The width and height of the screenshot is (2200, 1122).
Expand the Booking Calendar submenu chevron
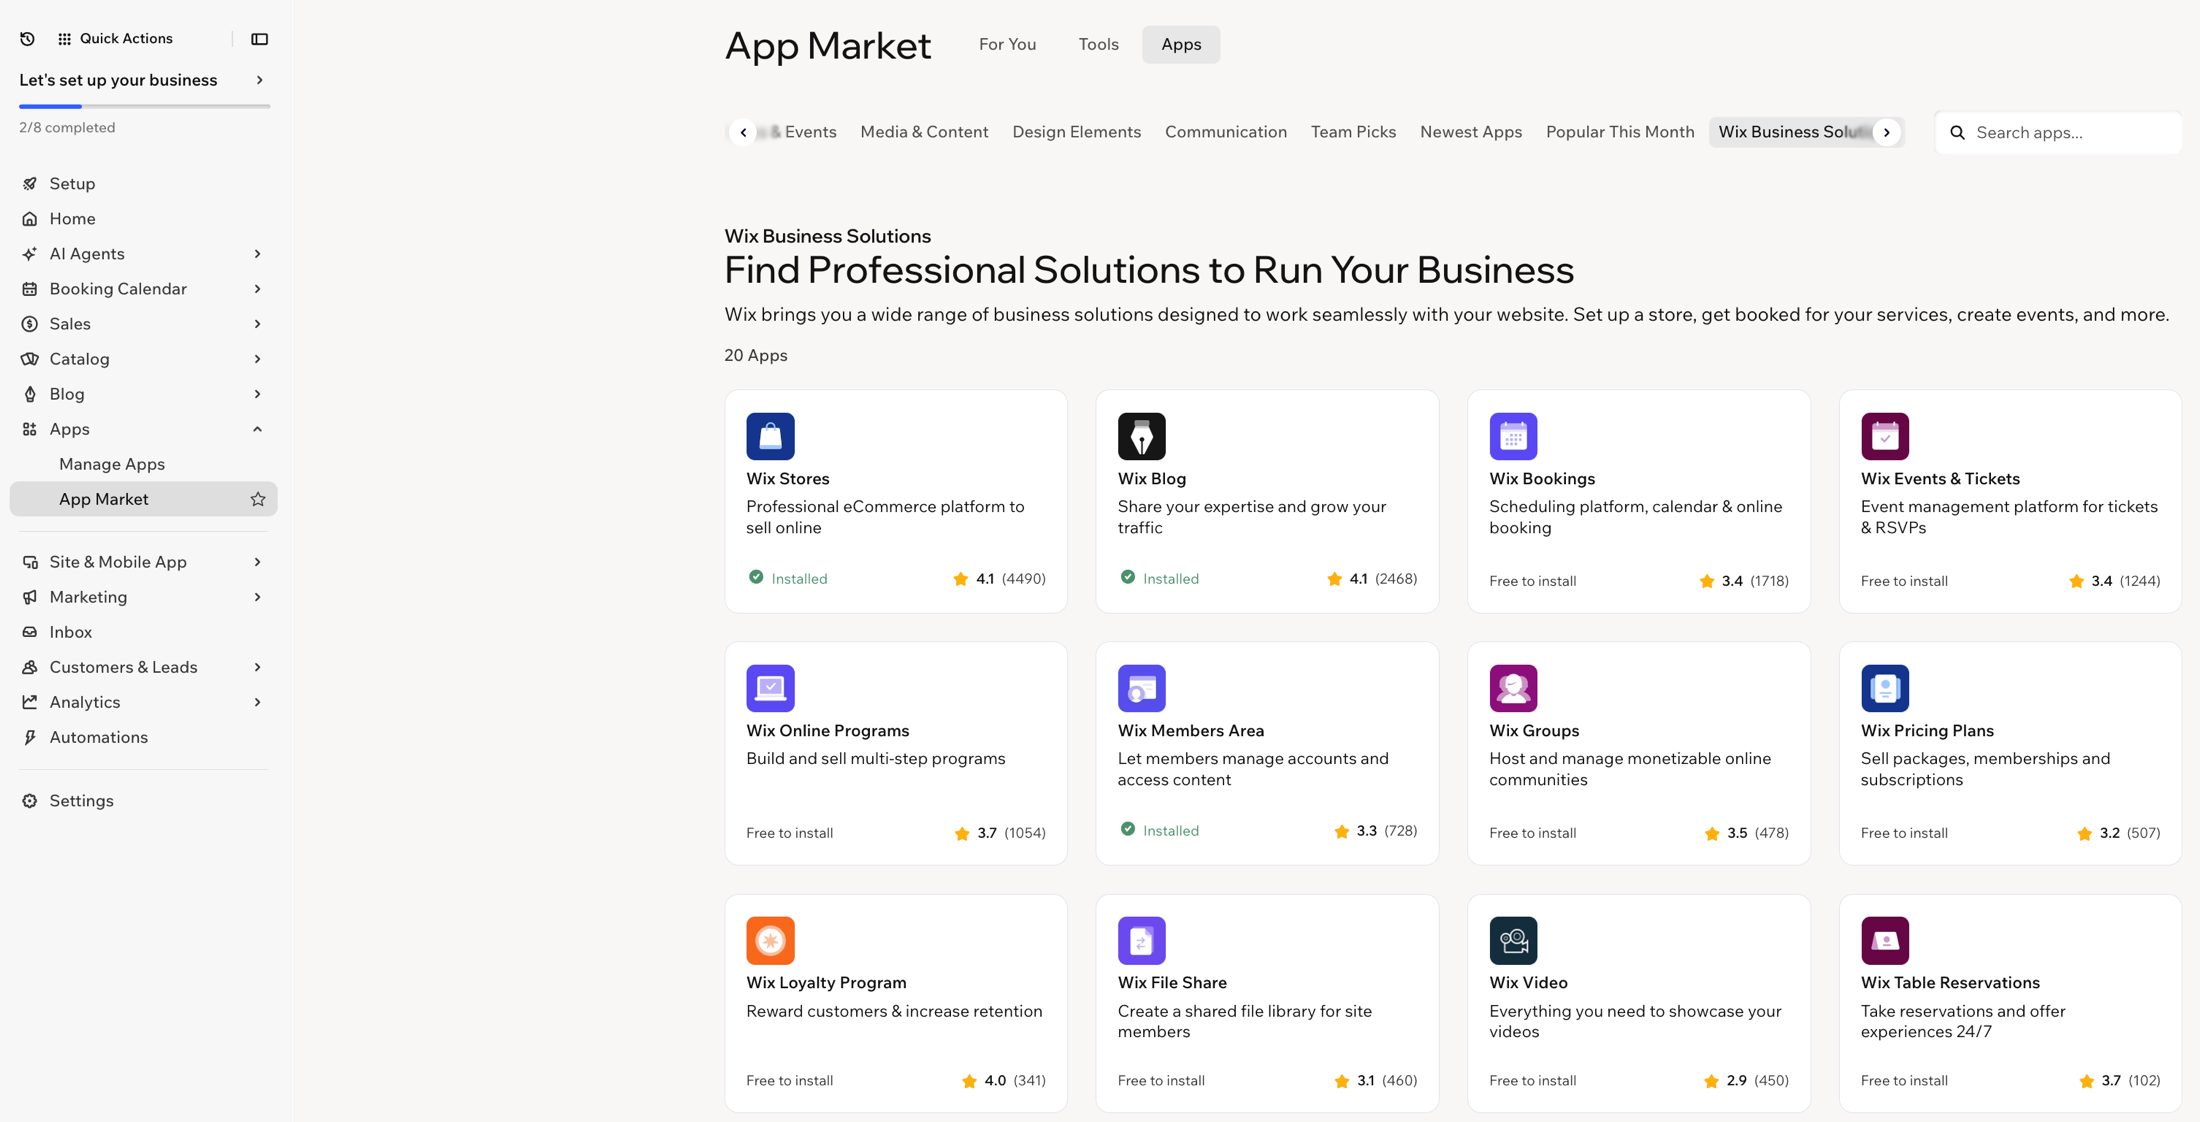pyautogui.click(x=257, y=289)
